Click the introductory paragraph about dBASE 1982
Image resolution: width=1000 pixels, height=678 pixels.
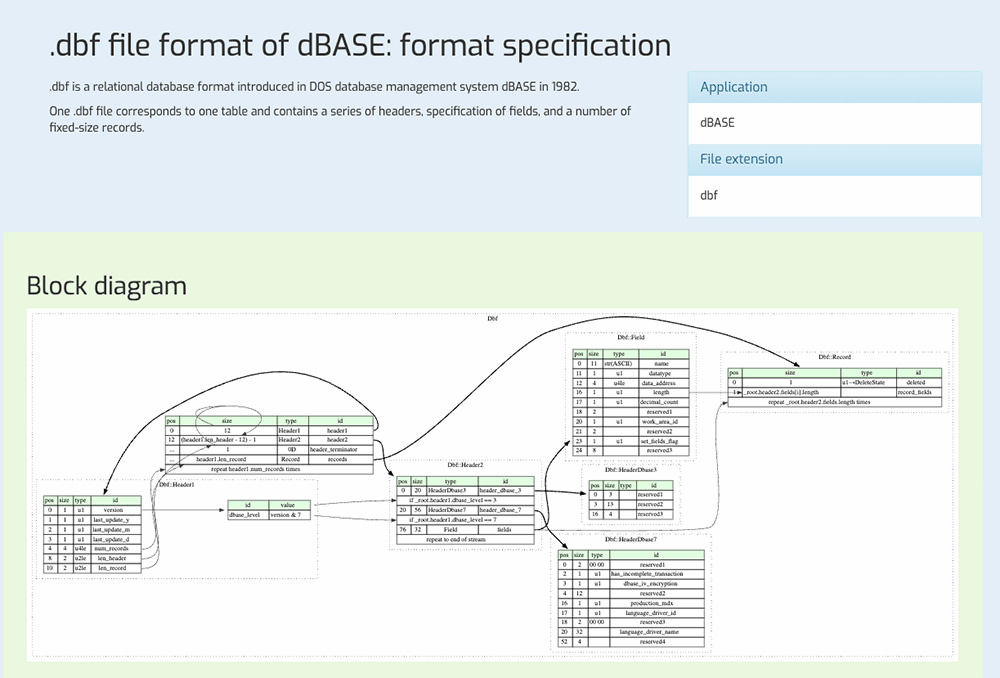click(x=314, y=87)
